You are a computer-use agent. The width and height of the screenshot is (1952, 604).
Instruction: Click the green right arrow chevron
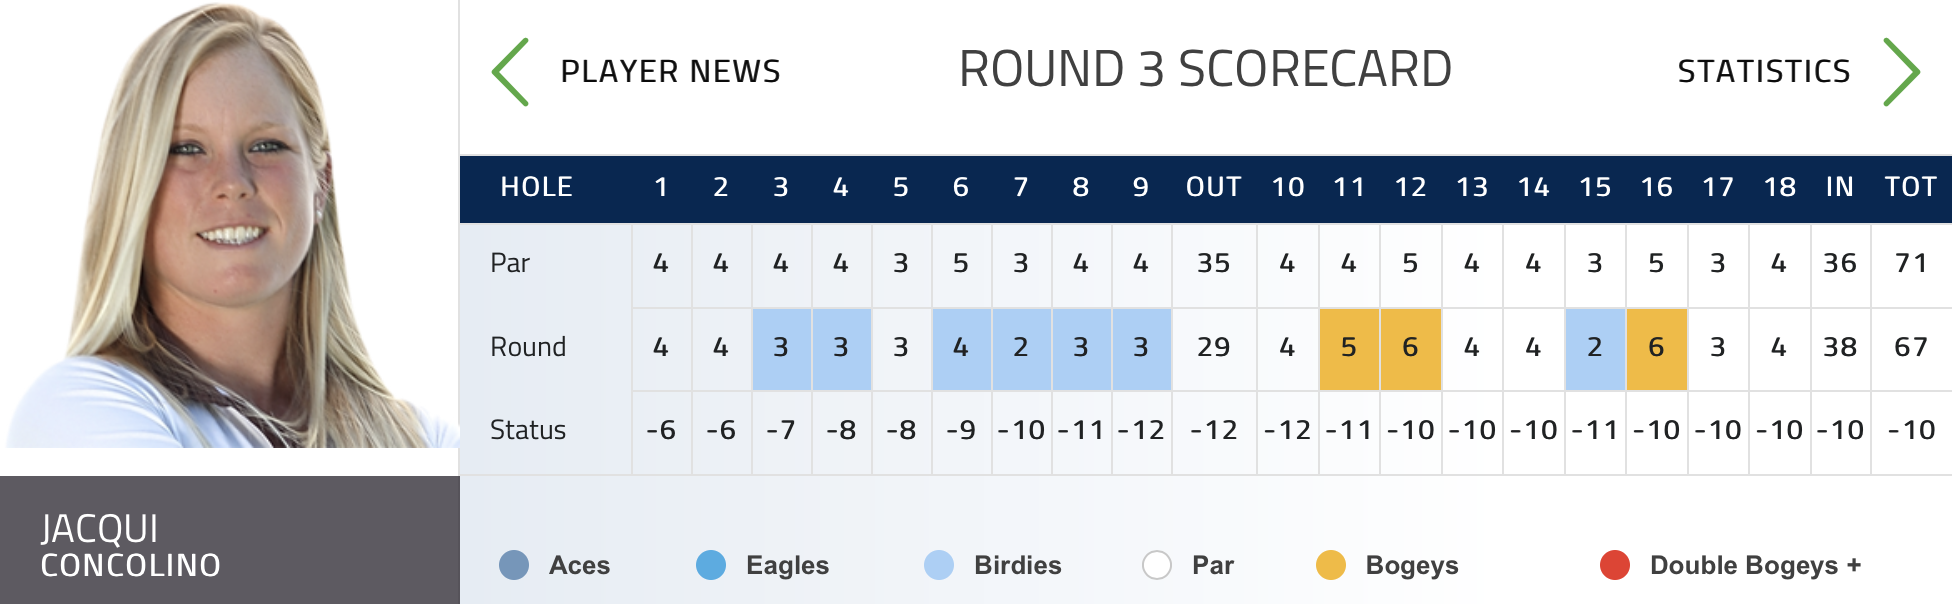[x=1900, y=72]
